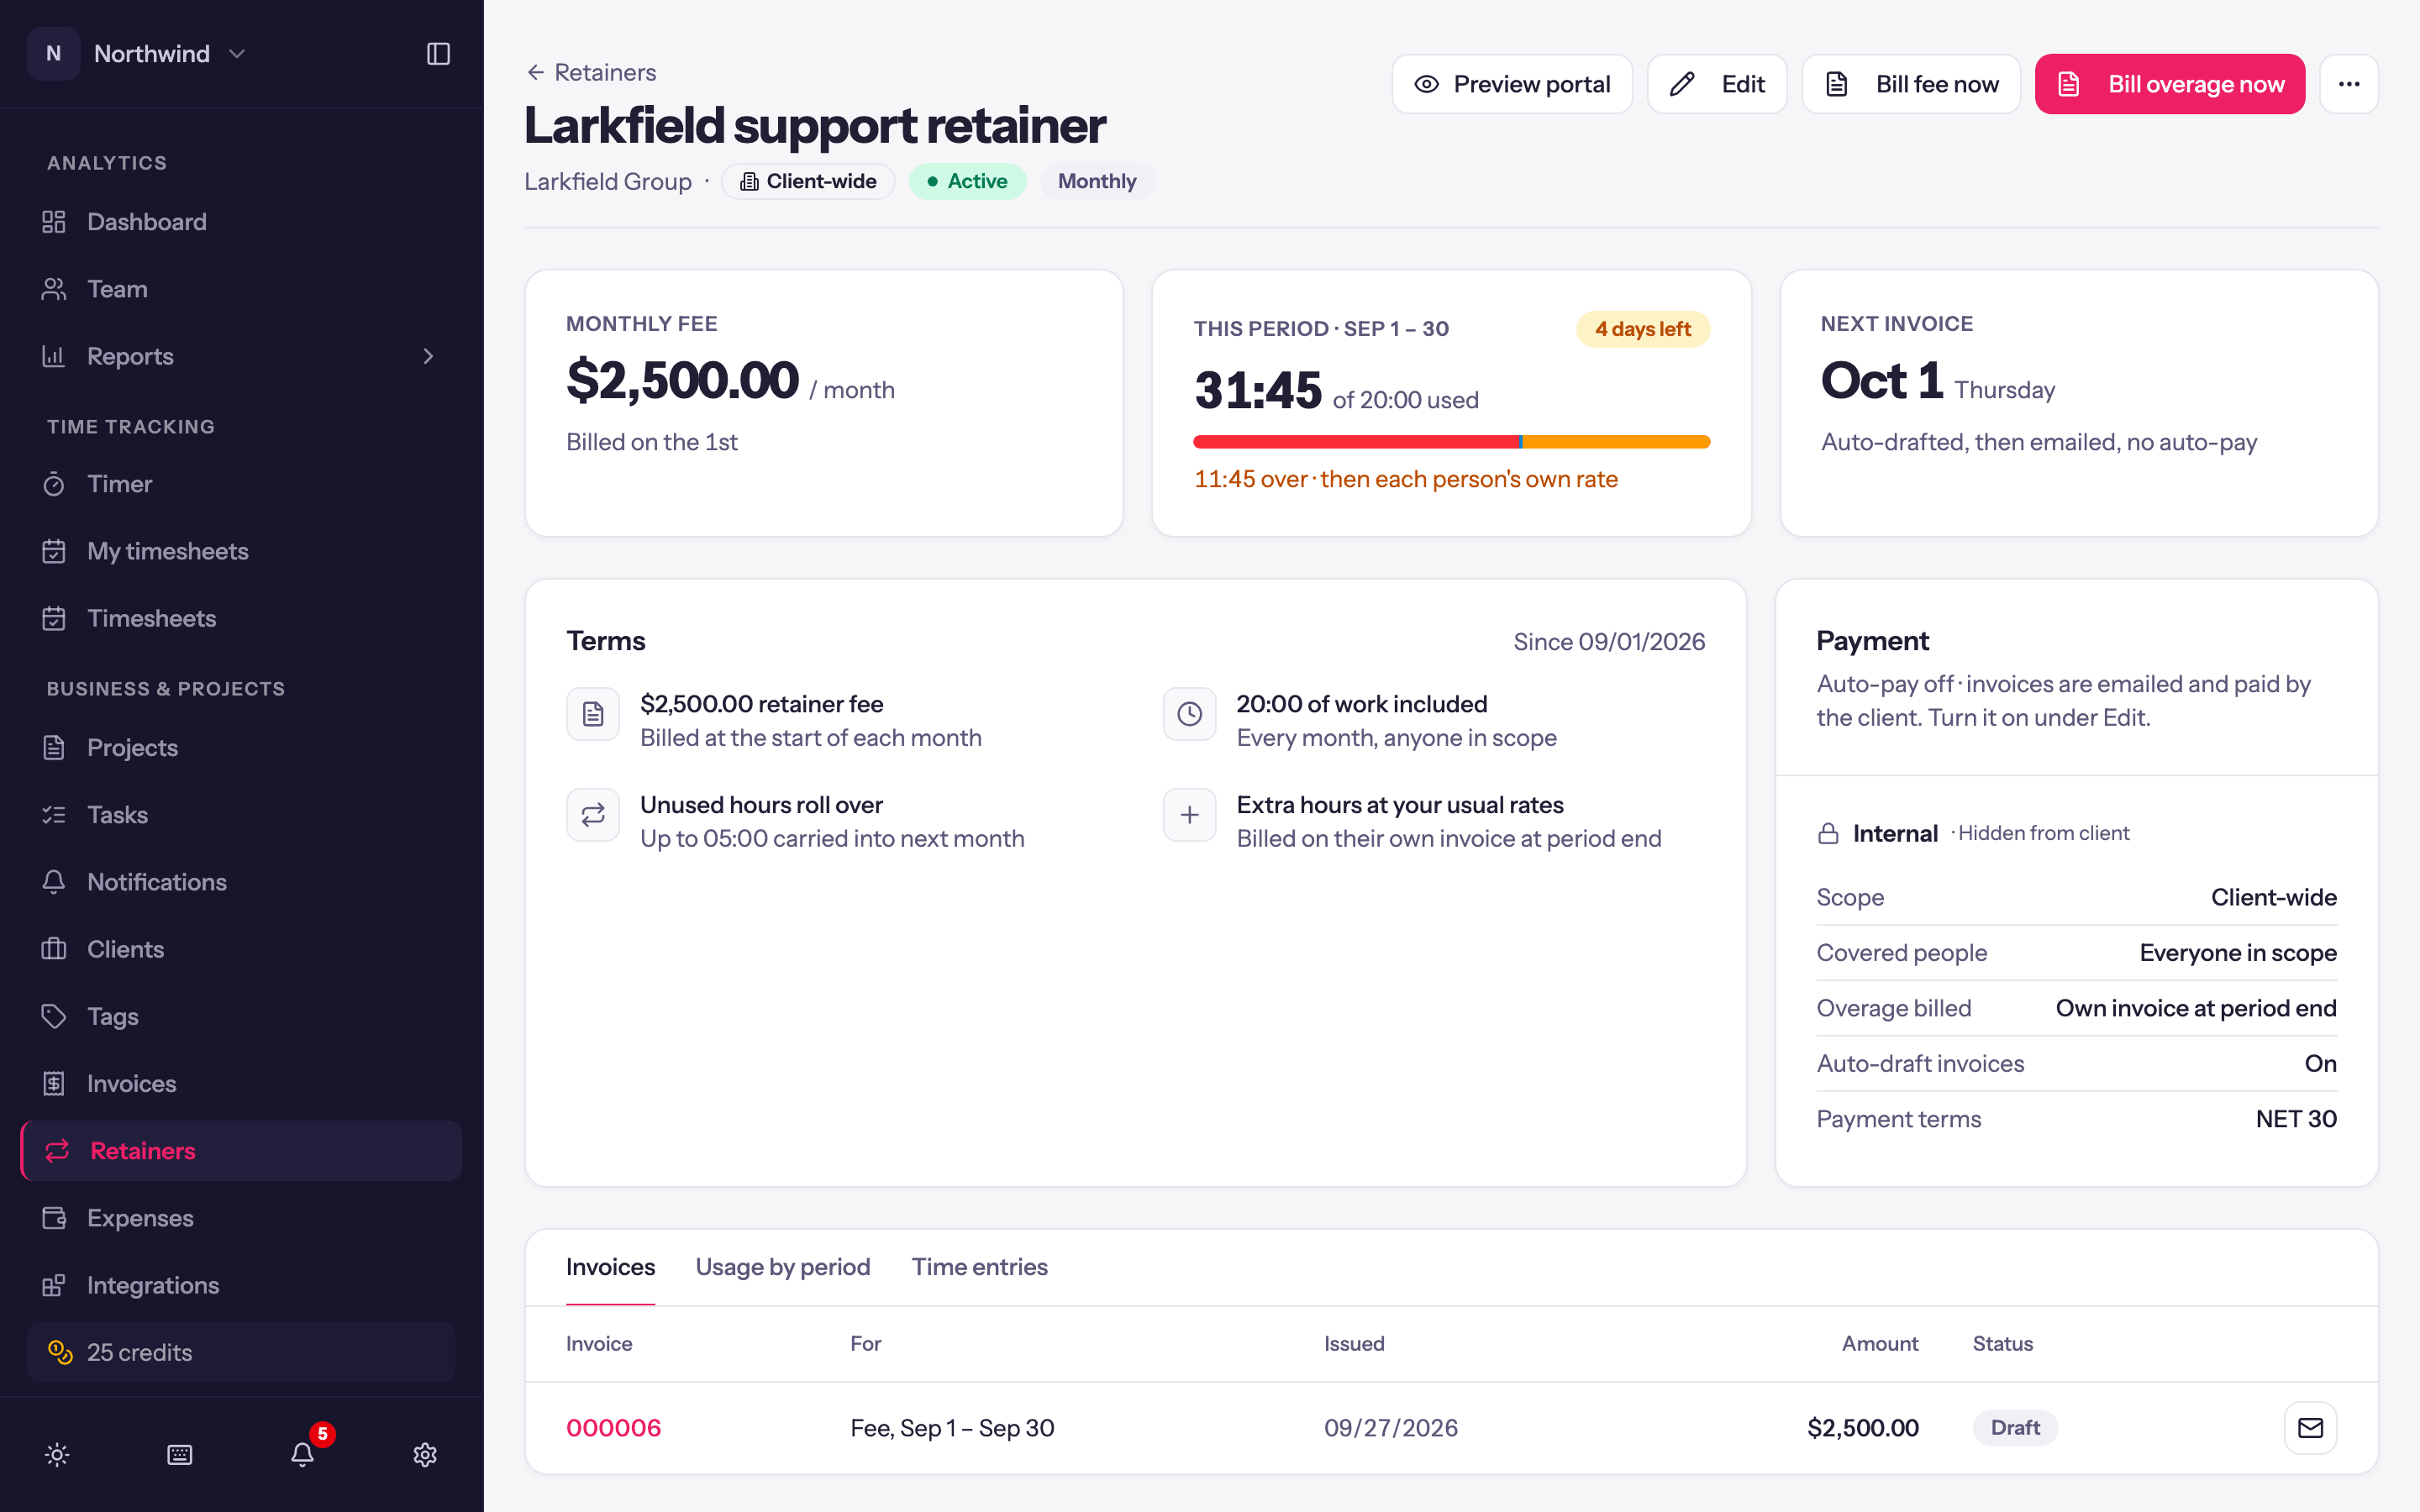2420x1512 pixels.
Task: Click Bill fee now button
Action: pyautogui.click(x=1911, y=84)
